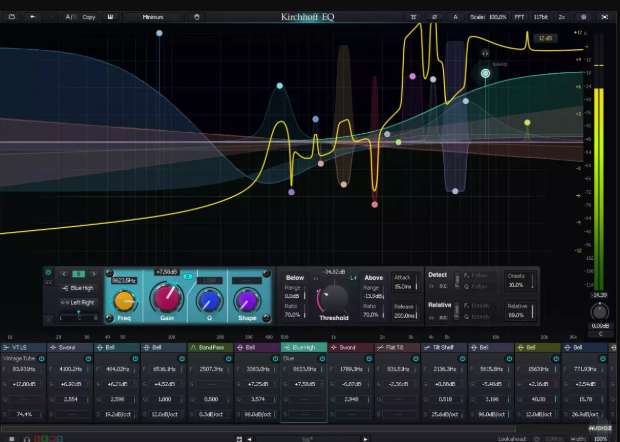Toggle power of the Vintage Tube VT LS band

click(x=42, y=359)
